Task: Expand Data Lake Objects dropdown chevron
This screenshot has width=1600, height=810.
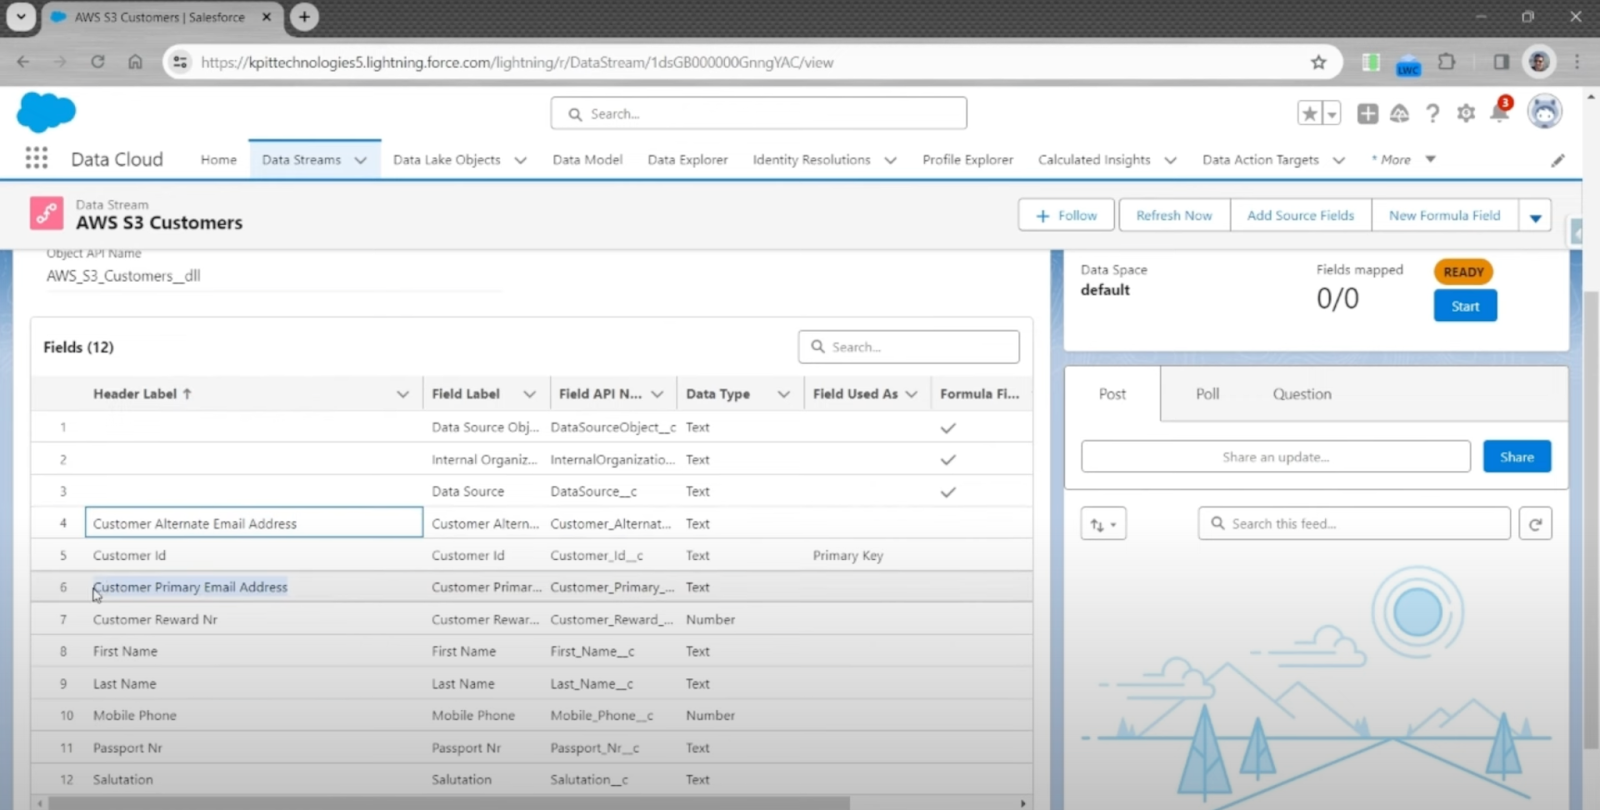Action: click(x=520, y=160)
